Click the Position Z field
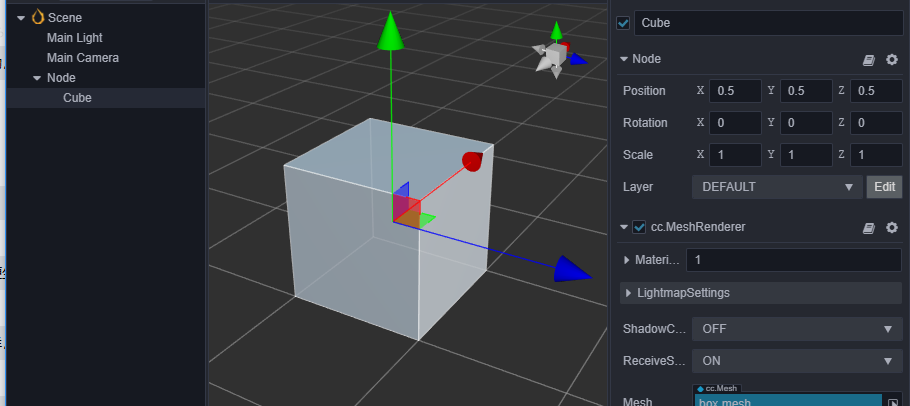The height and width of the screenshot is (406, 910). (876, 91)
